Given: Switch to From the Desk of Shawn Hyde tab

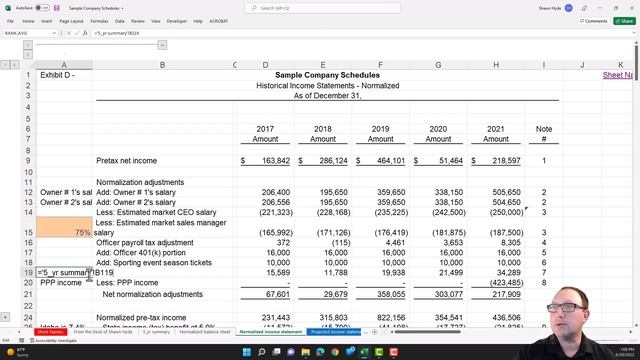Looking at the screenshot, I should point(103,332).
